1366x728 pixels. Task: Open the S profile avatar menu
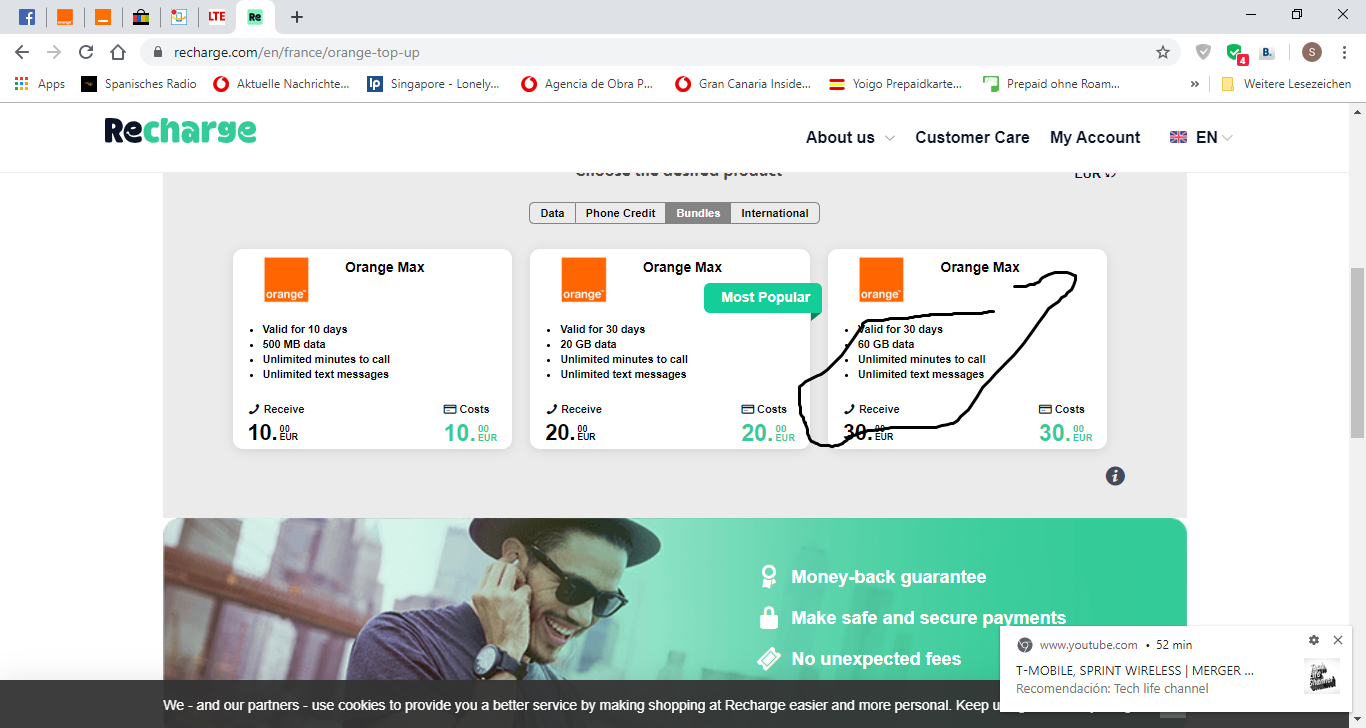(x=1312, y=52)
